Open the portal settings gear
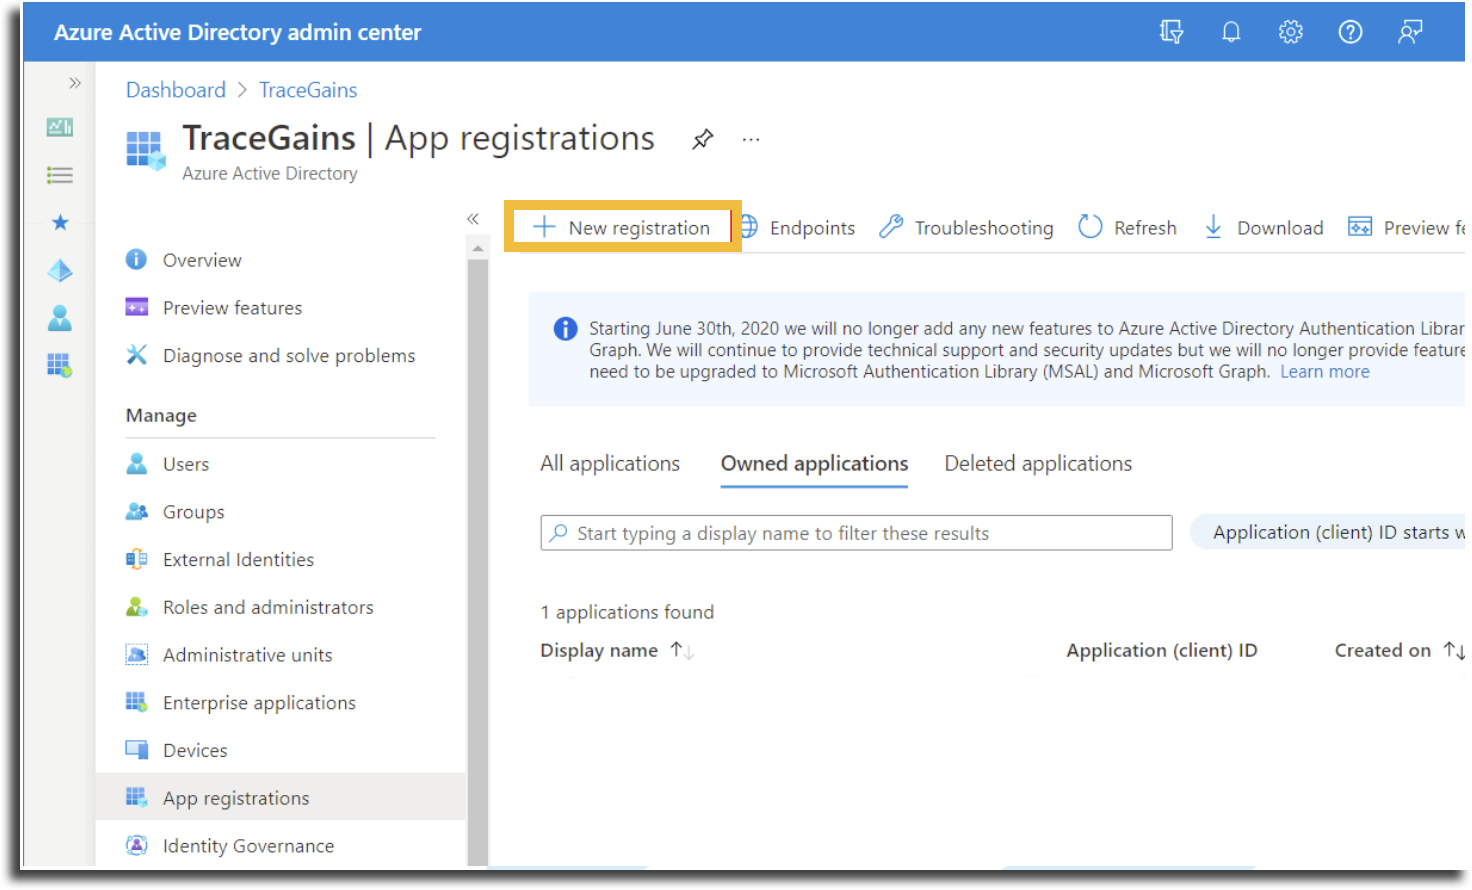 1291,32
